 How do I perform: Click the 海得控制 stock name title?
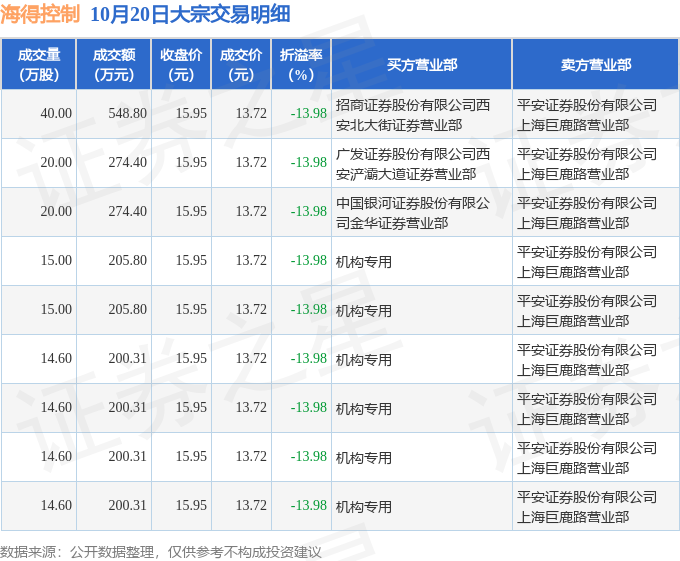click(x=41, y=14)
